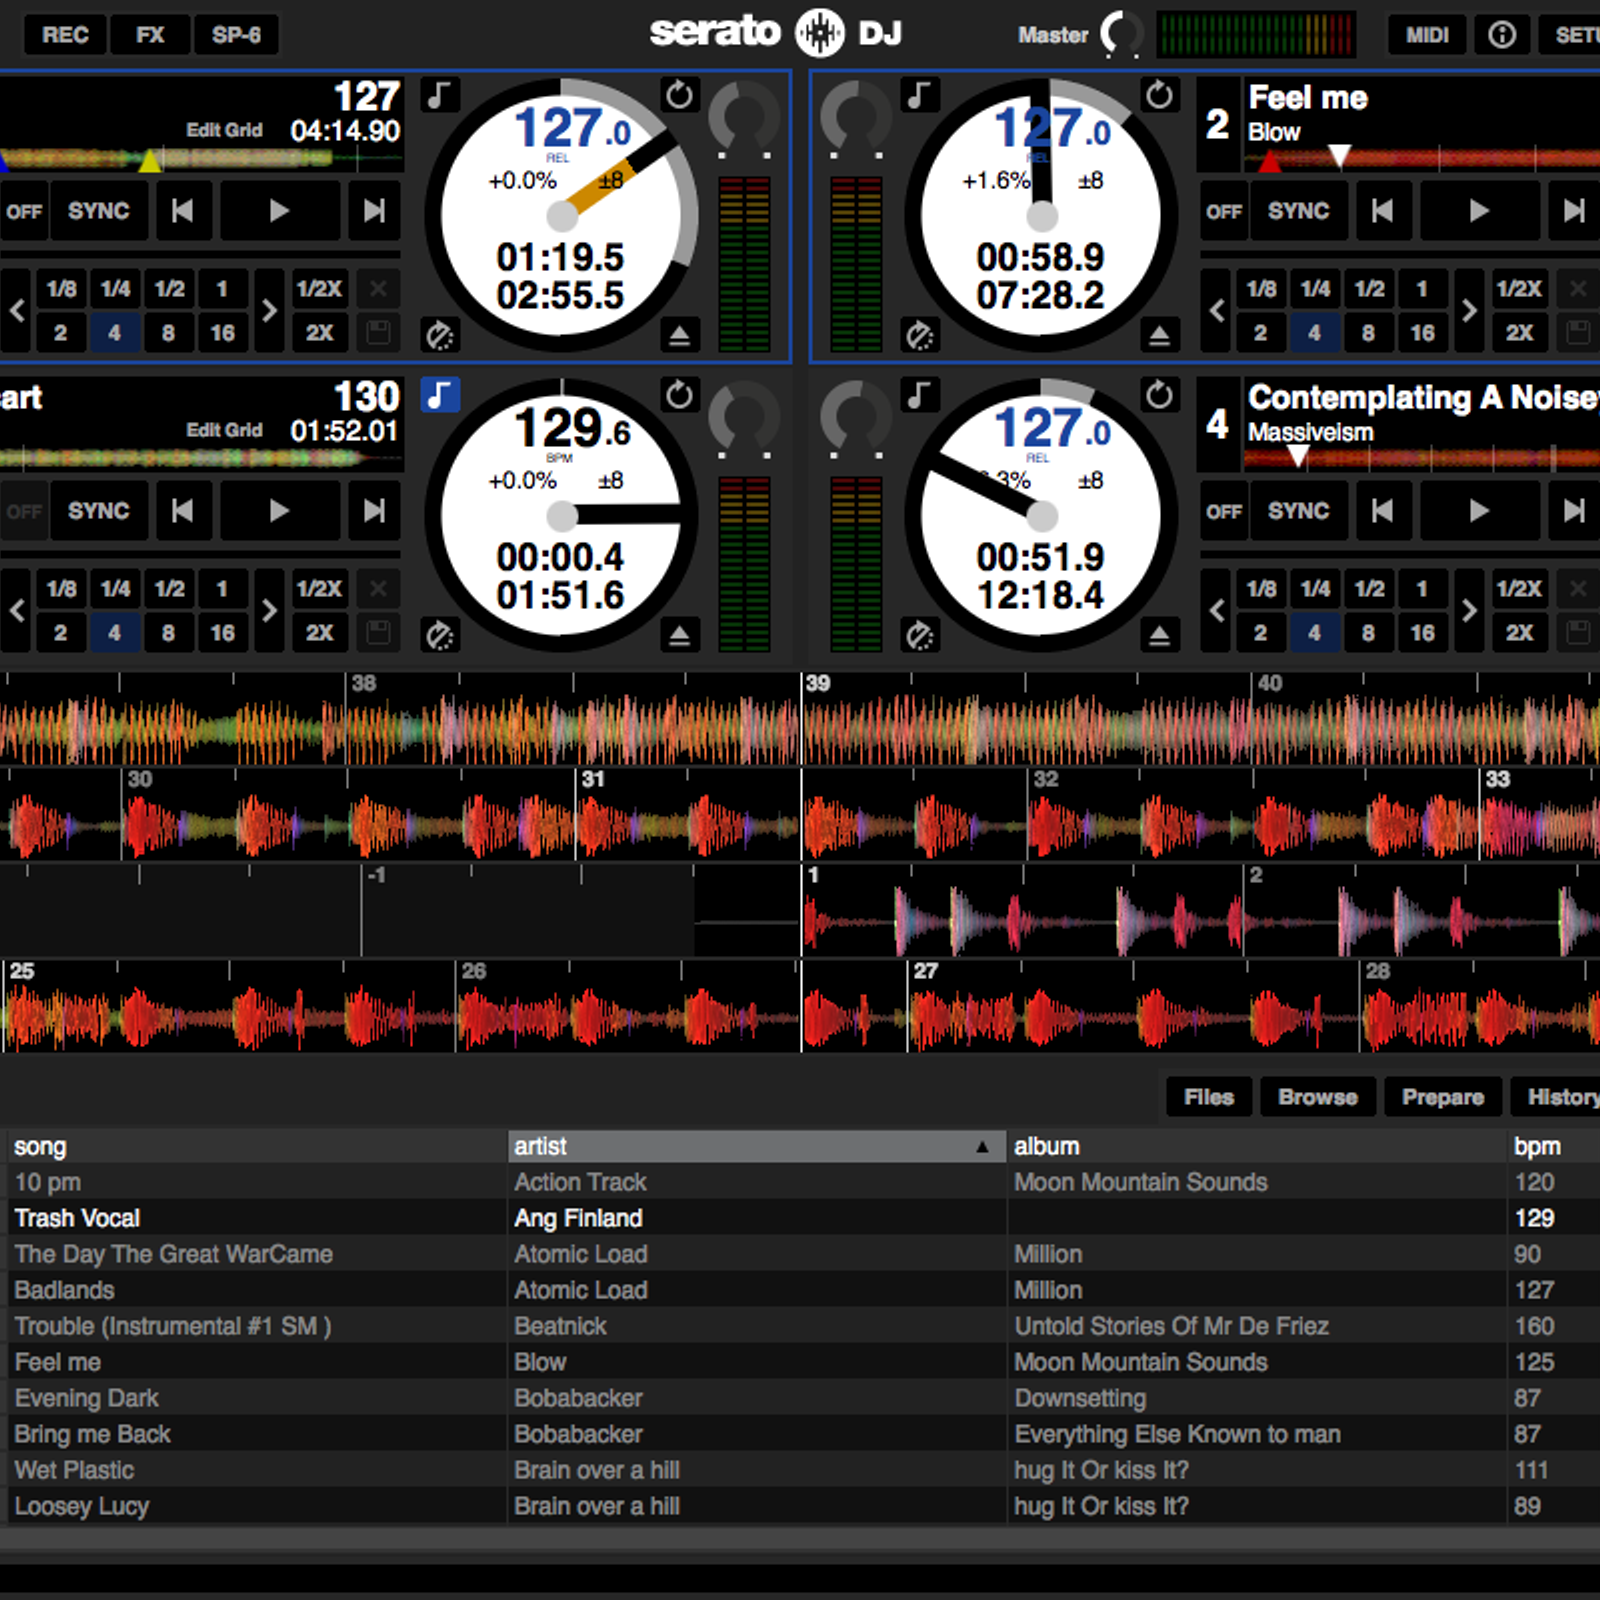Adjust the Master volume knob
1600x1600 pixels.
1122,35
